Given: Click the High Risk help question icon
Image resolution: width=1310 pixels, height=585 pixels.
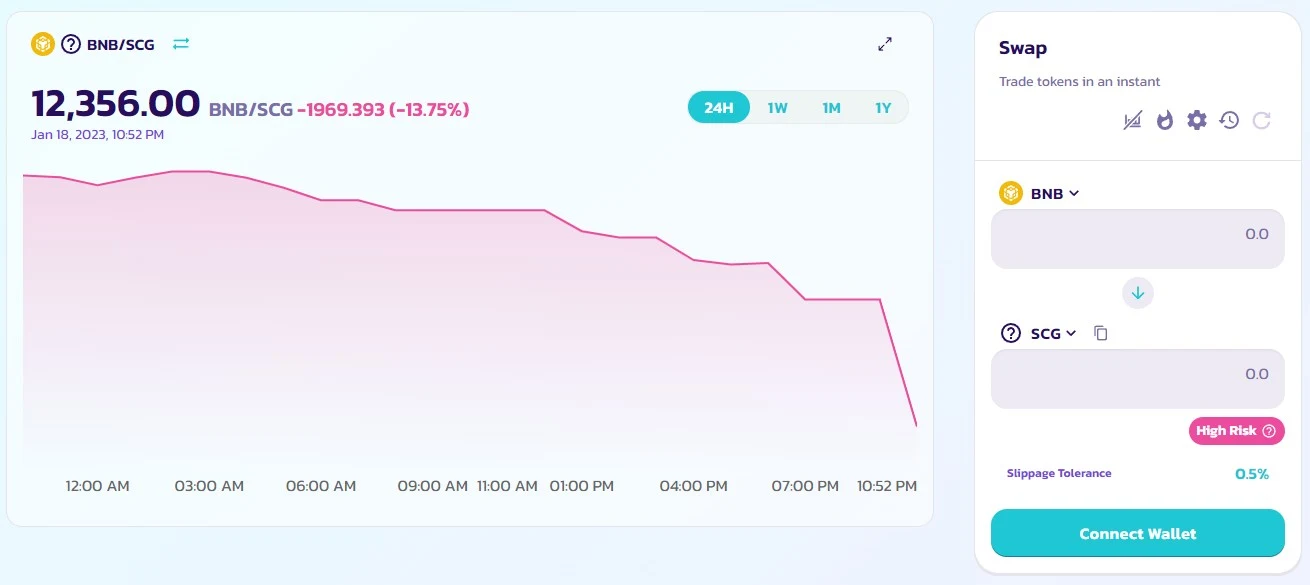Looking at the screenshot, I should coord(1269,431).
